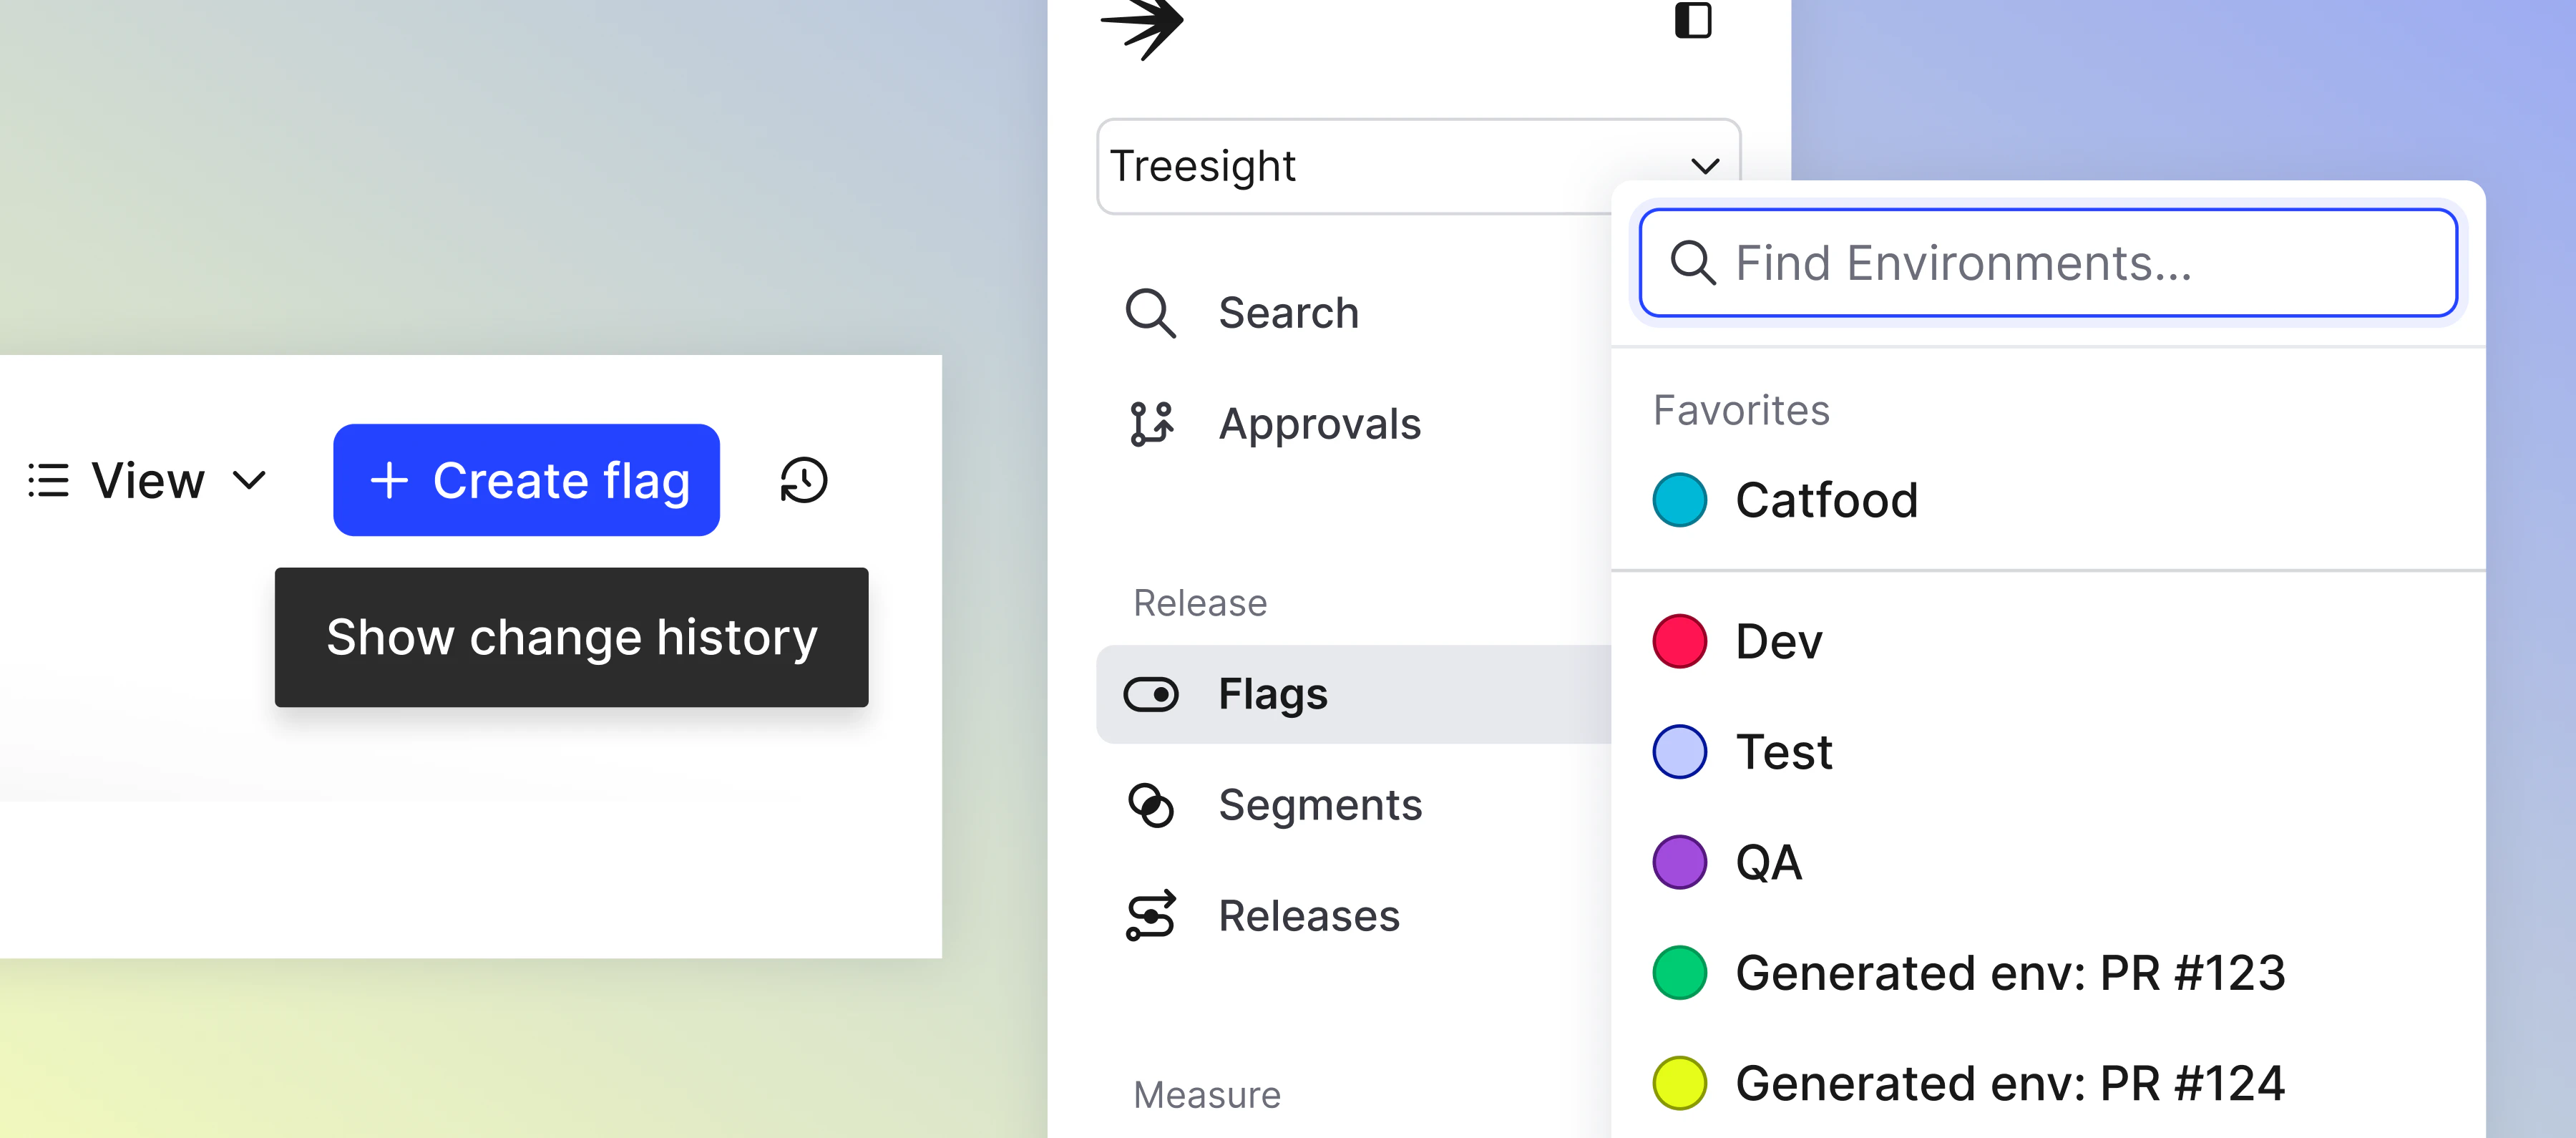
Task: Select Flags under the Release section
Action: tap(1272, 694)
